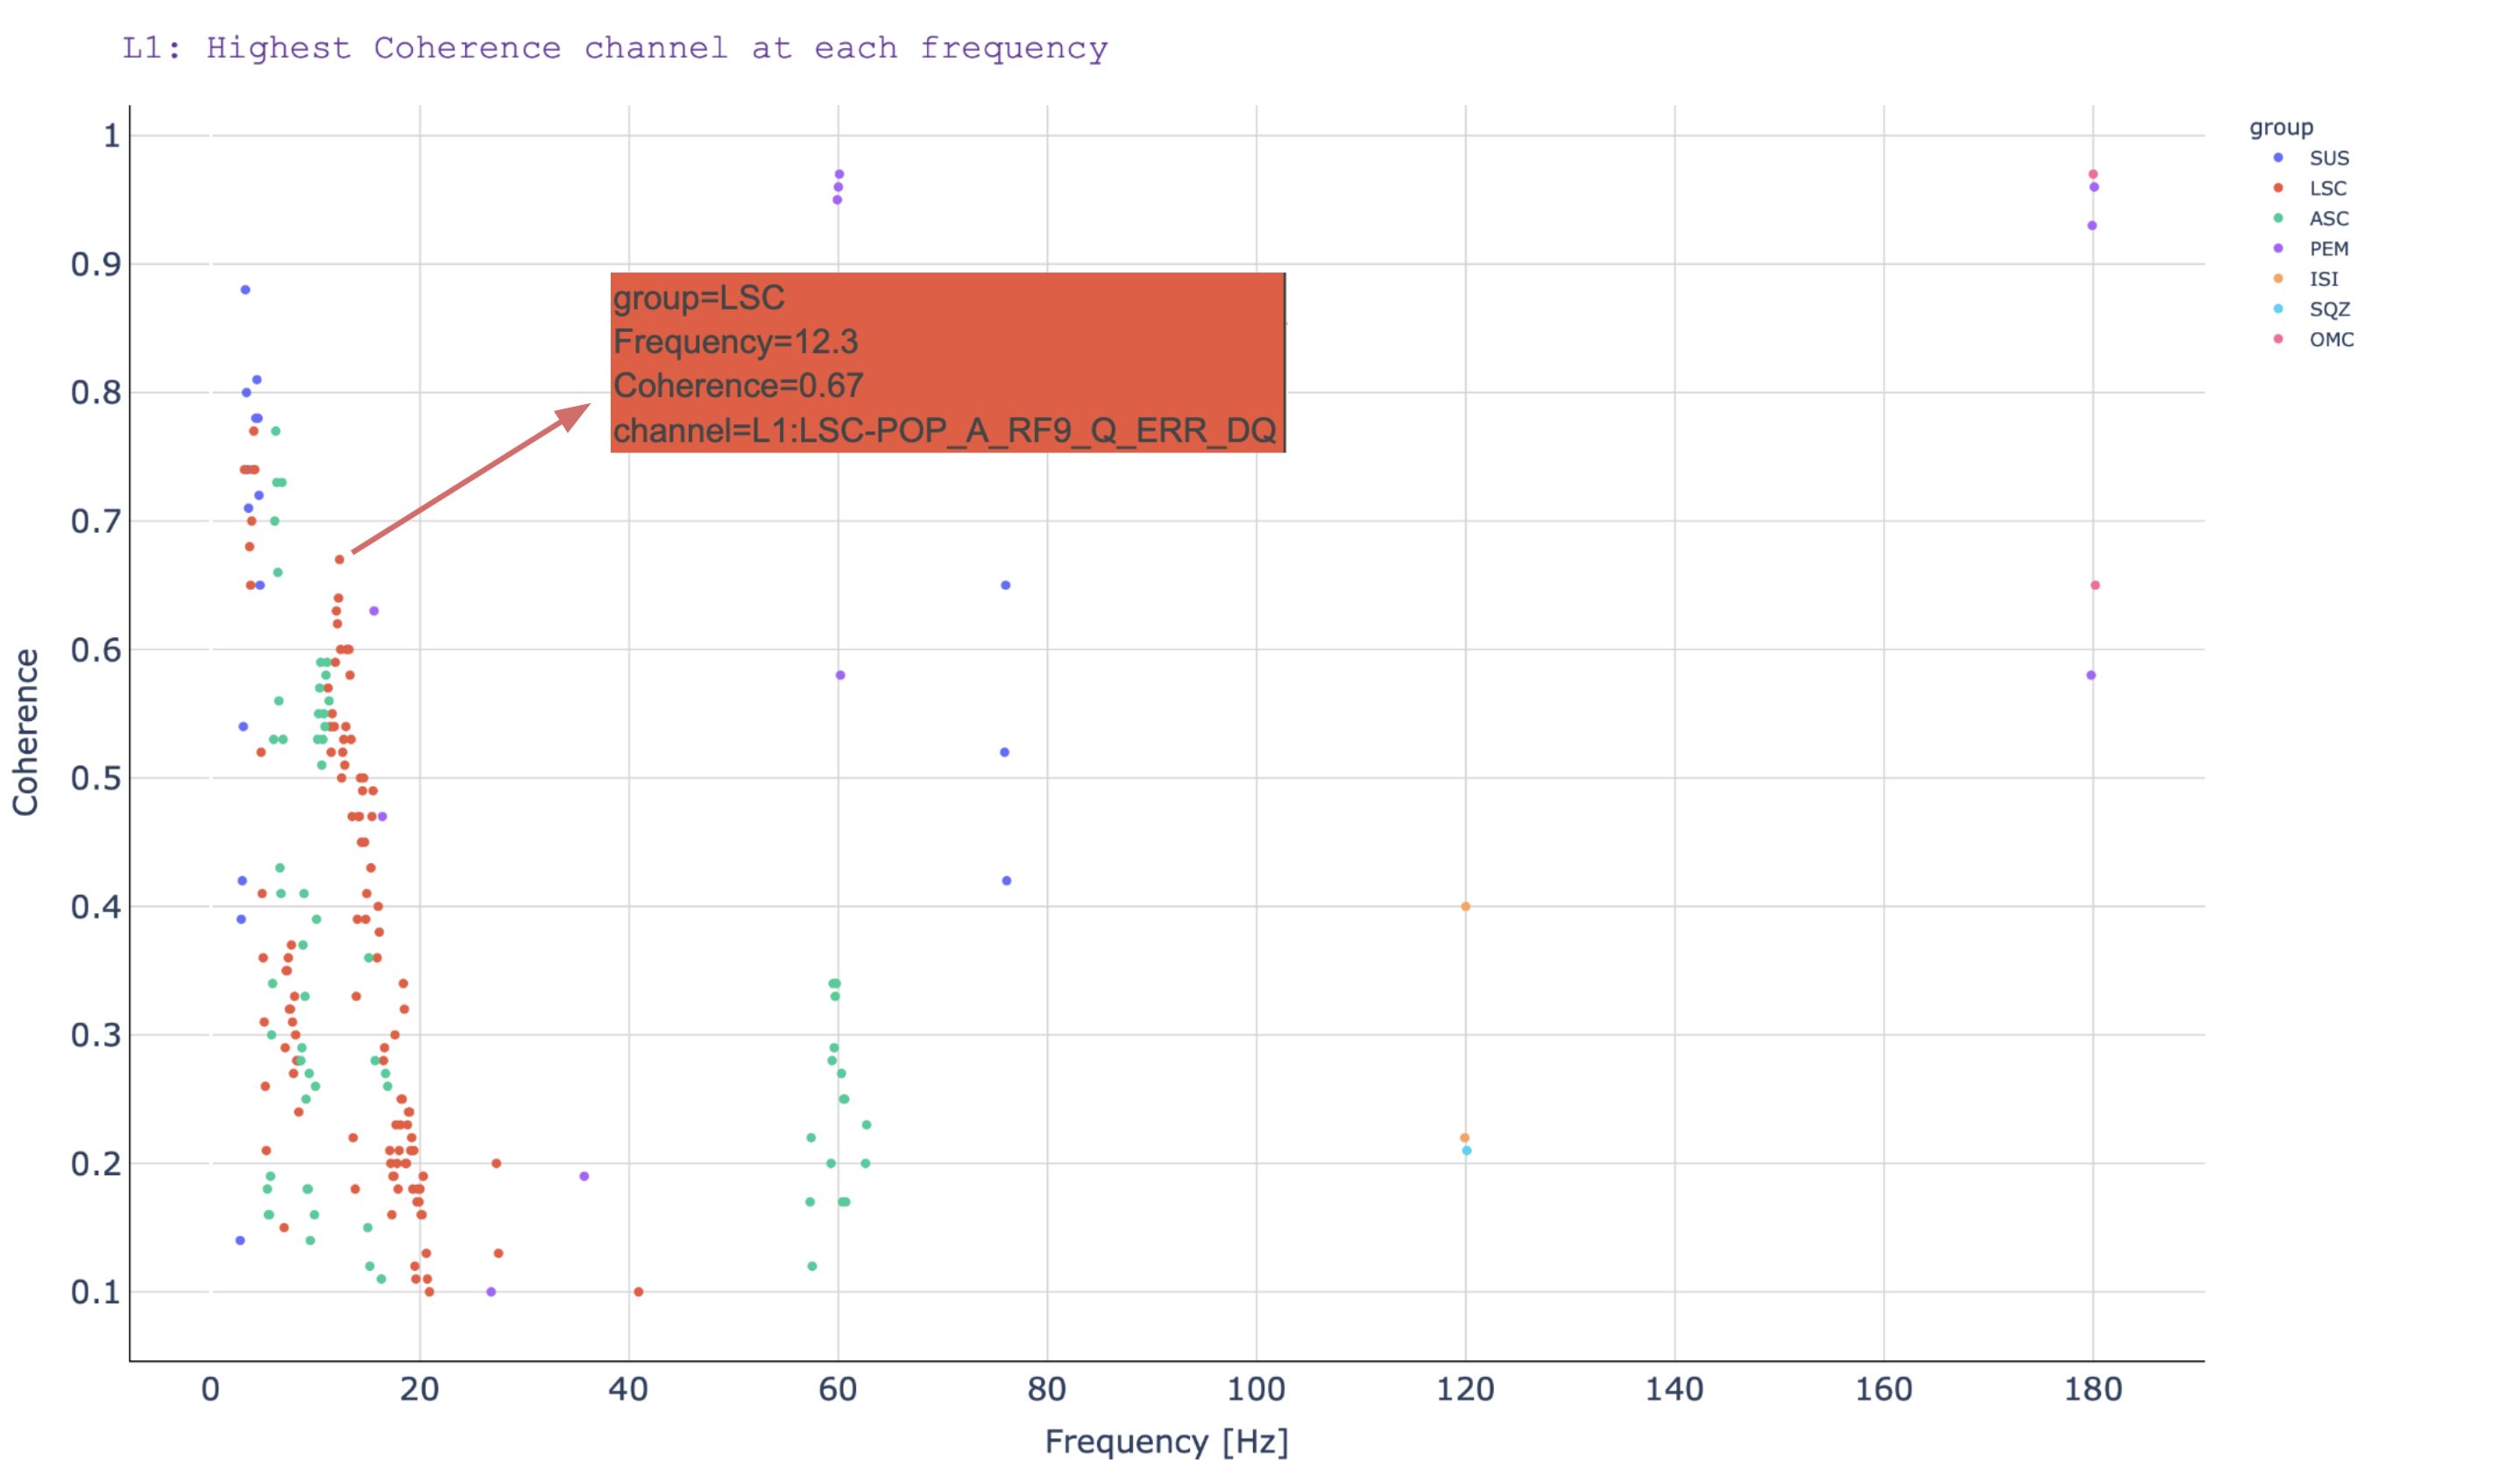Click the hover tooltip for L1:LSC-POP_A_RF9_Q_ERR_DQ

pos(946,363)
